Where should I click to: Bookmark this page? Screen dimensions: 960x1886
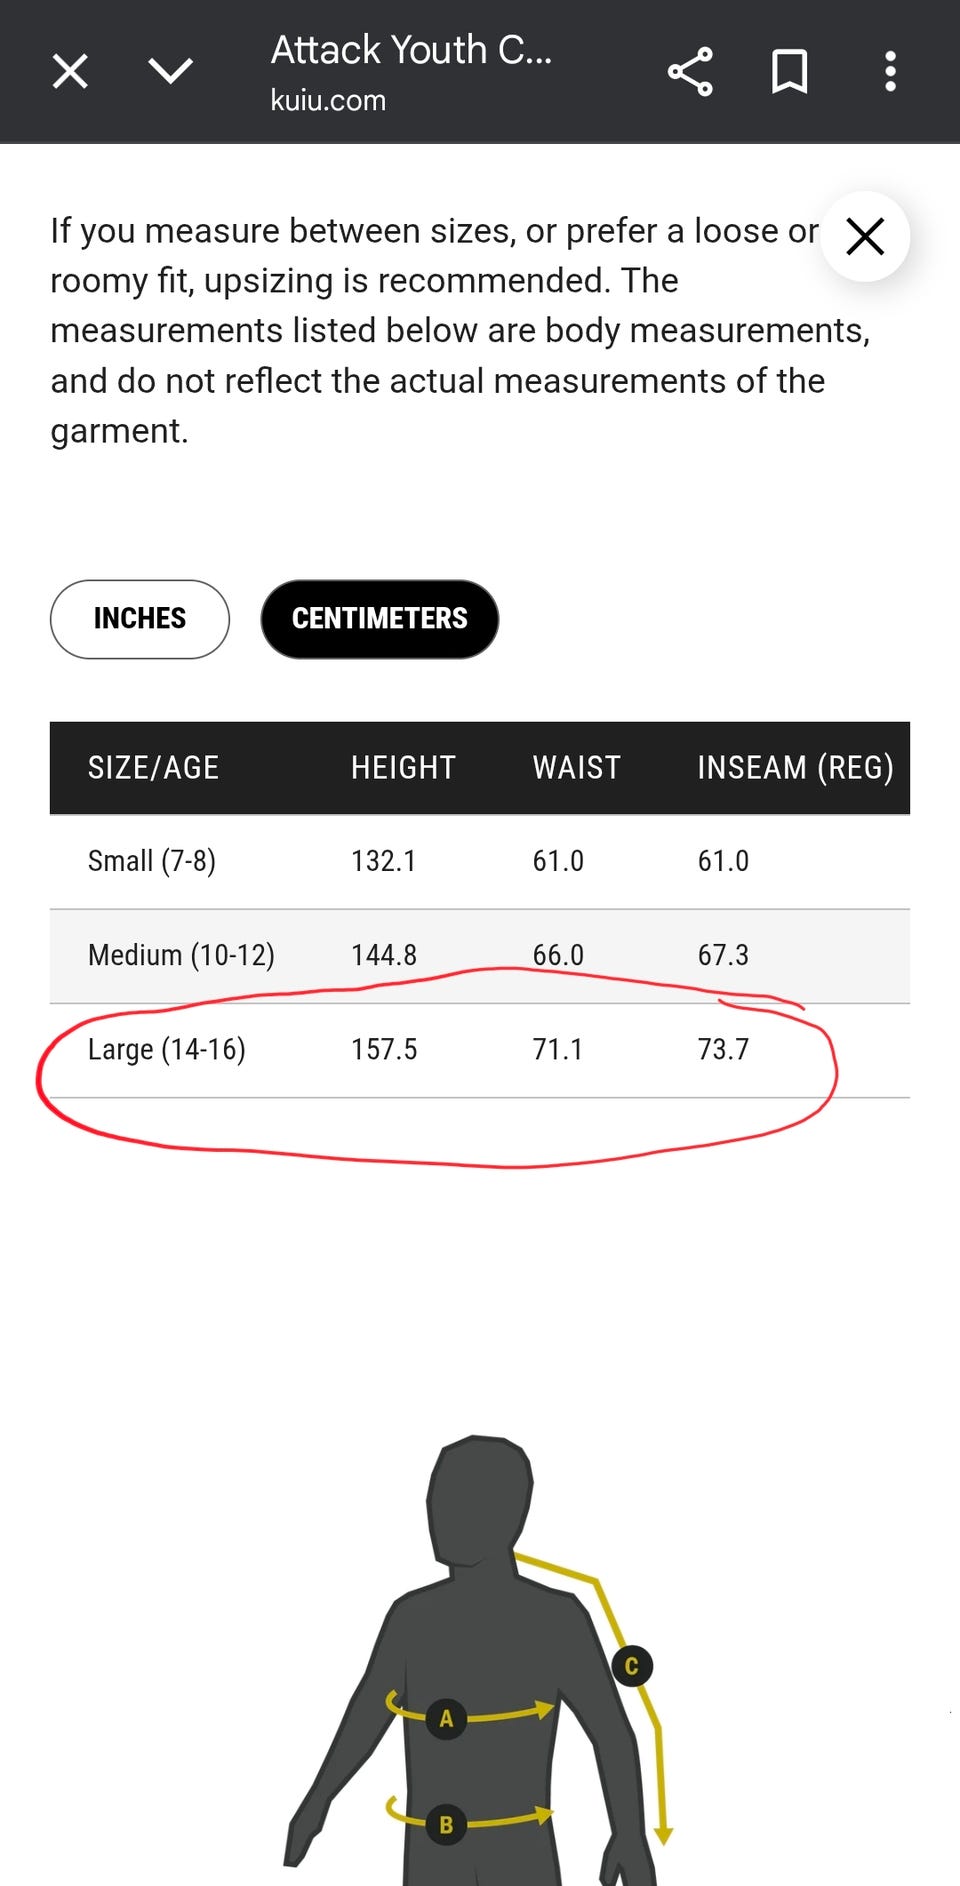coord(789,72)
